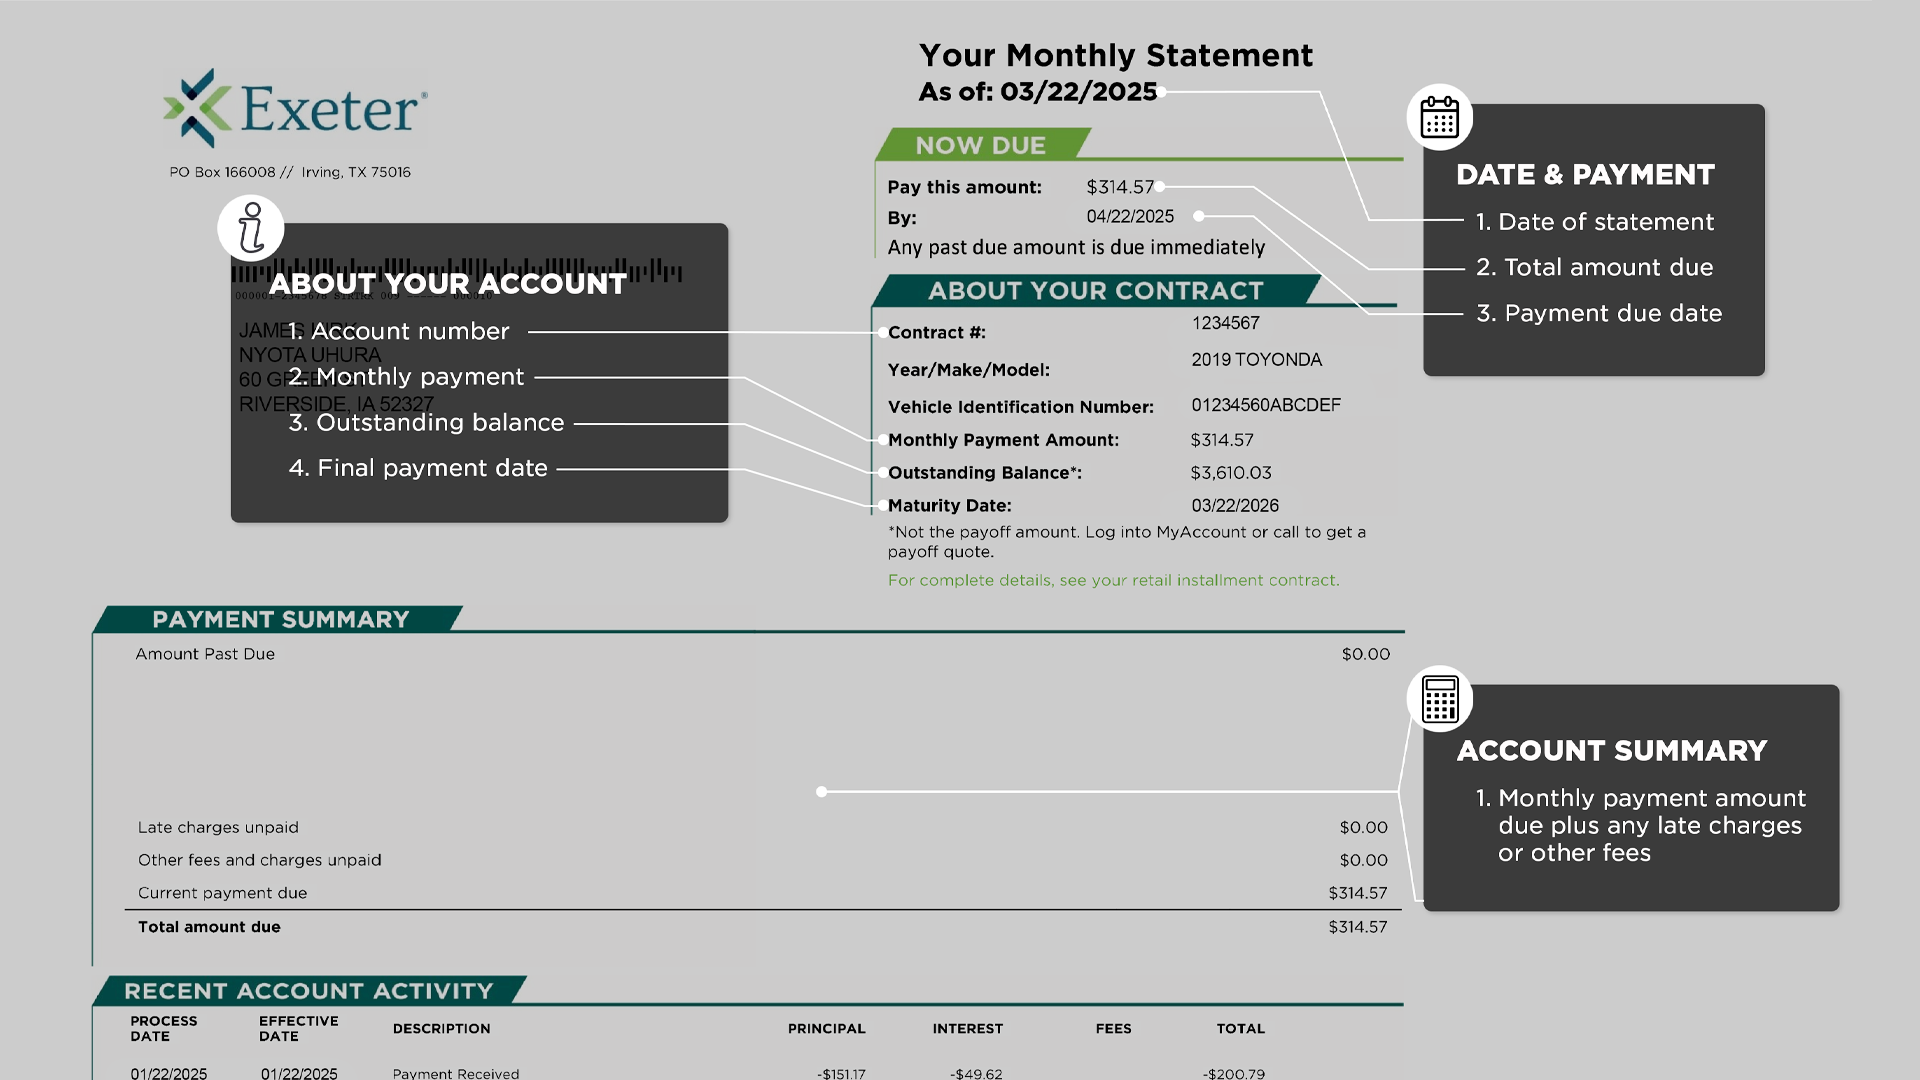Click the 'Payment Received' activity description
This screenshot has width=1920, height=1080.
pos(456,1074)
